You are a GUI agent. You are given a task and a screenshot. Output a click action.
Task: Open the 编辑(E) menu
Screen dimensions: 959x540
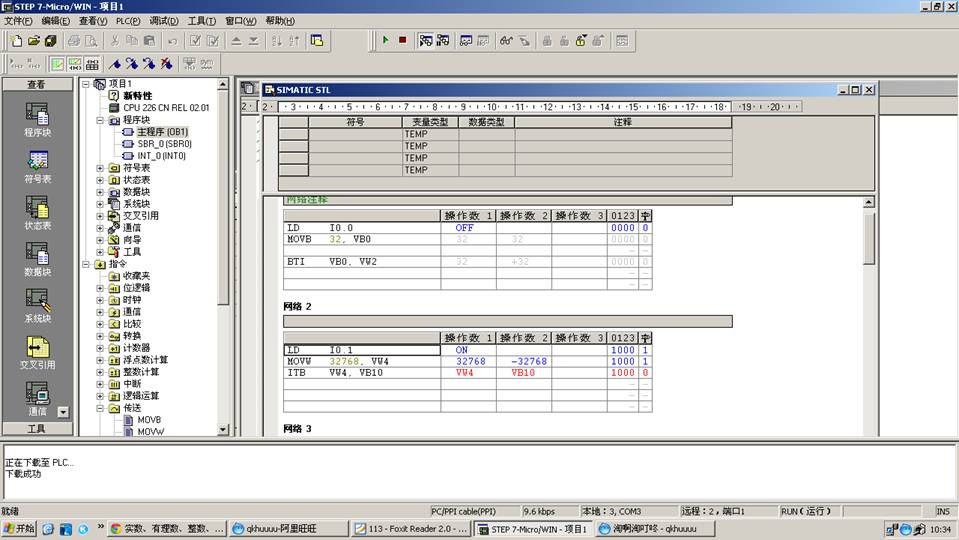coord(56,21)
